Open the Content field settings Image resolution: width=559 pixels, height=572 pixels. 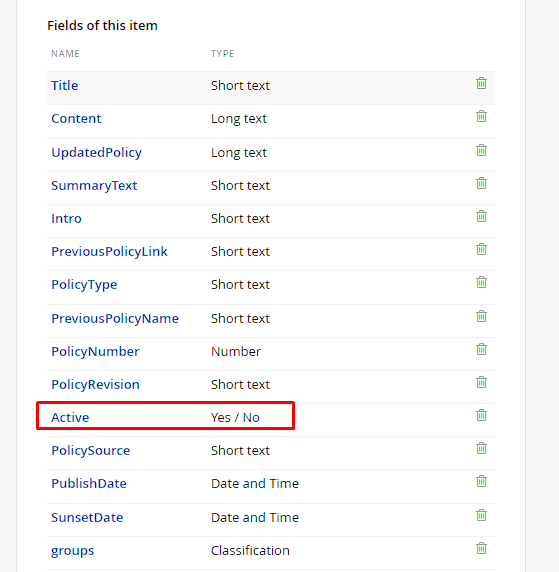pyautogui.click(x=76, y=119)
